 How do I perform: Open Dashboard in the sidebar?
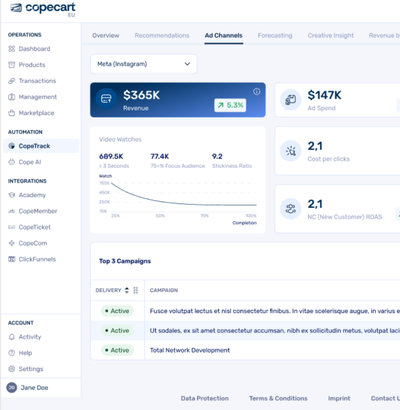click(x=34, y=49)
